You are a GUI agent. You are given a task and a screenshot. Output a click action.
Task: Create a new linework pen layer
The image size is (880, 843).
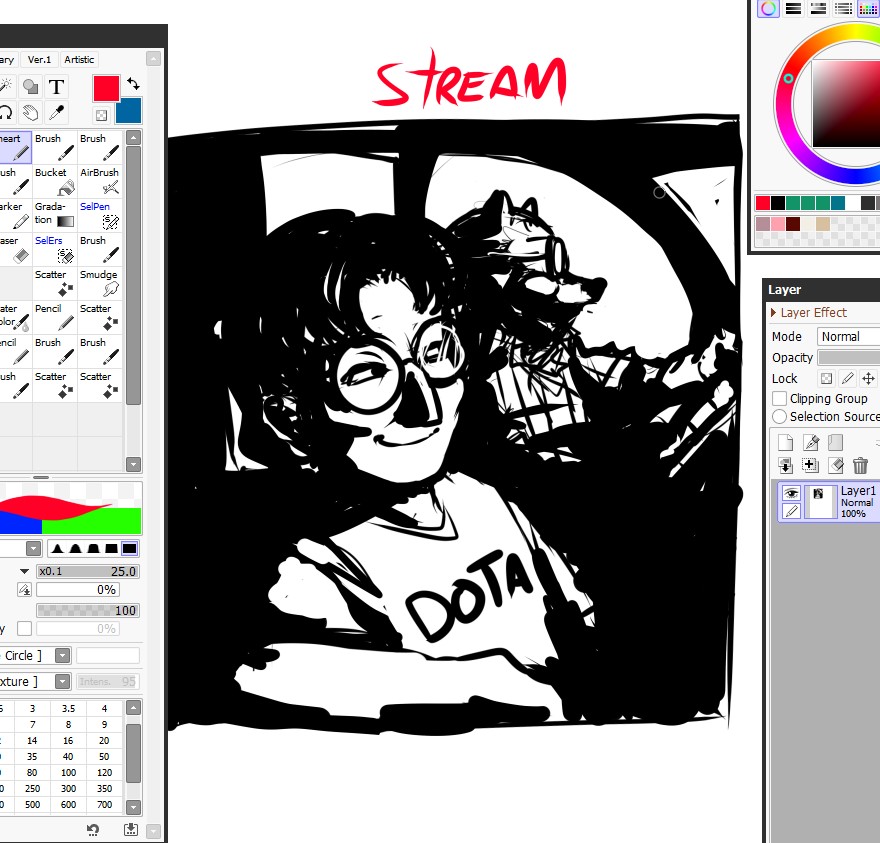pos(810,442)
